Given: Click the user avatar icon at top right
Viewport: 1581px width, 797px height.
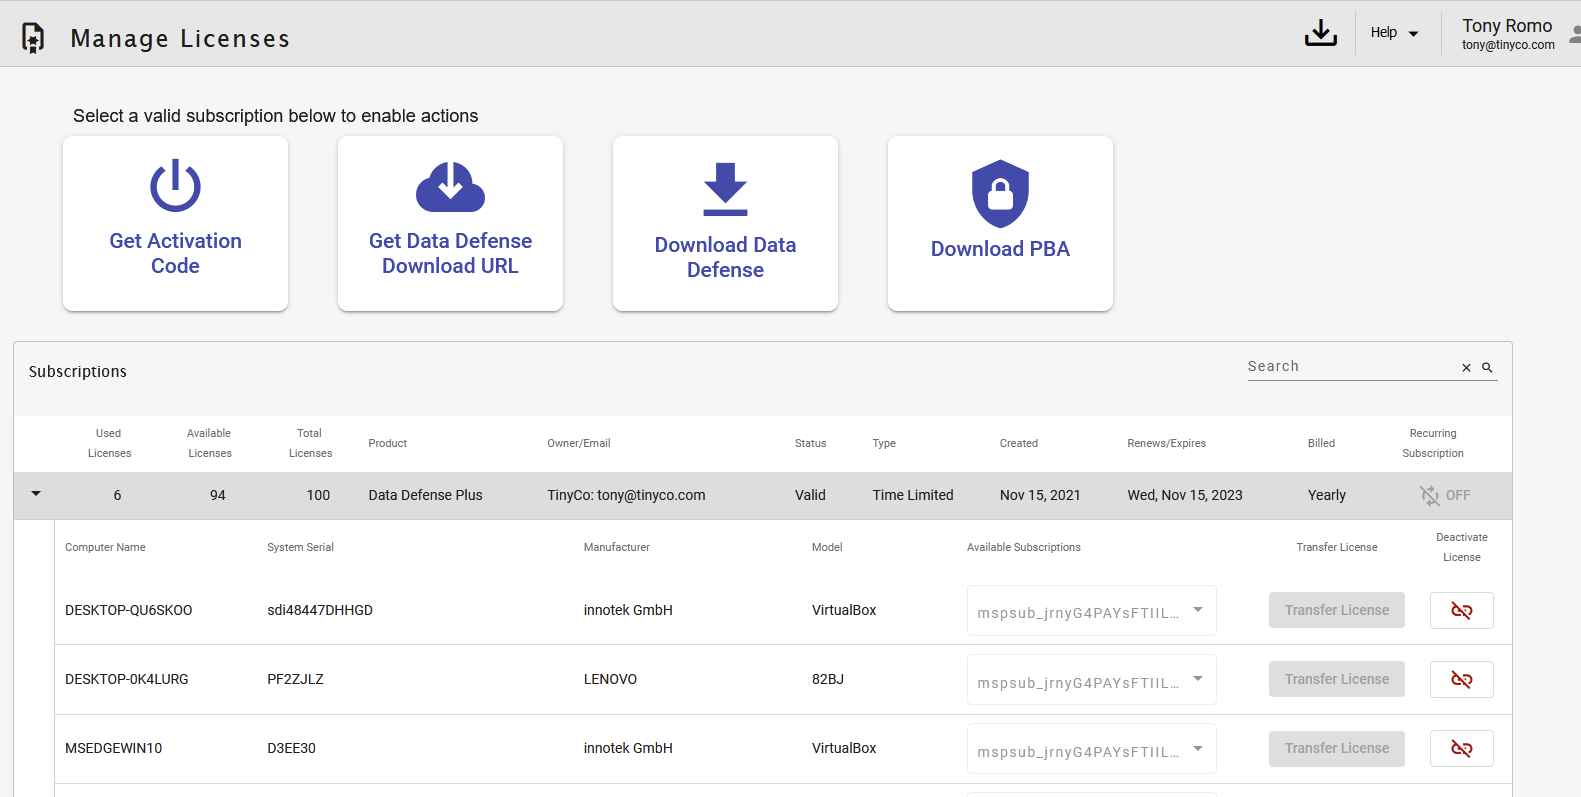Looking at the screenshot, I should click(1574, 34).
